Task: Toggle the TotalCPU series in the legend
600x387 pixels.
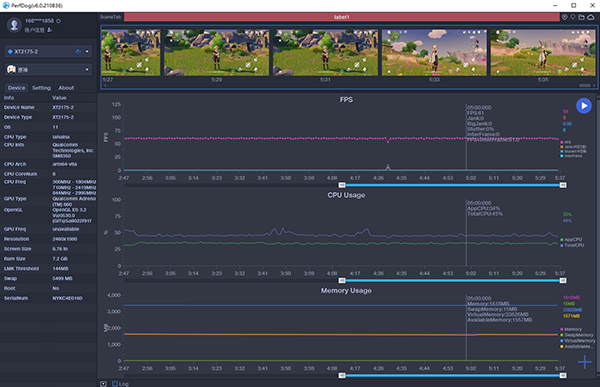Action: coord(572,245)
